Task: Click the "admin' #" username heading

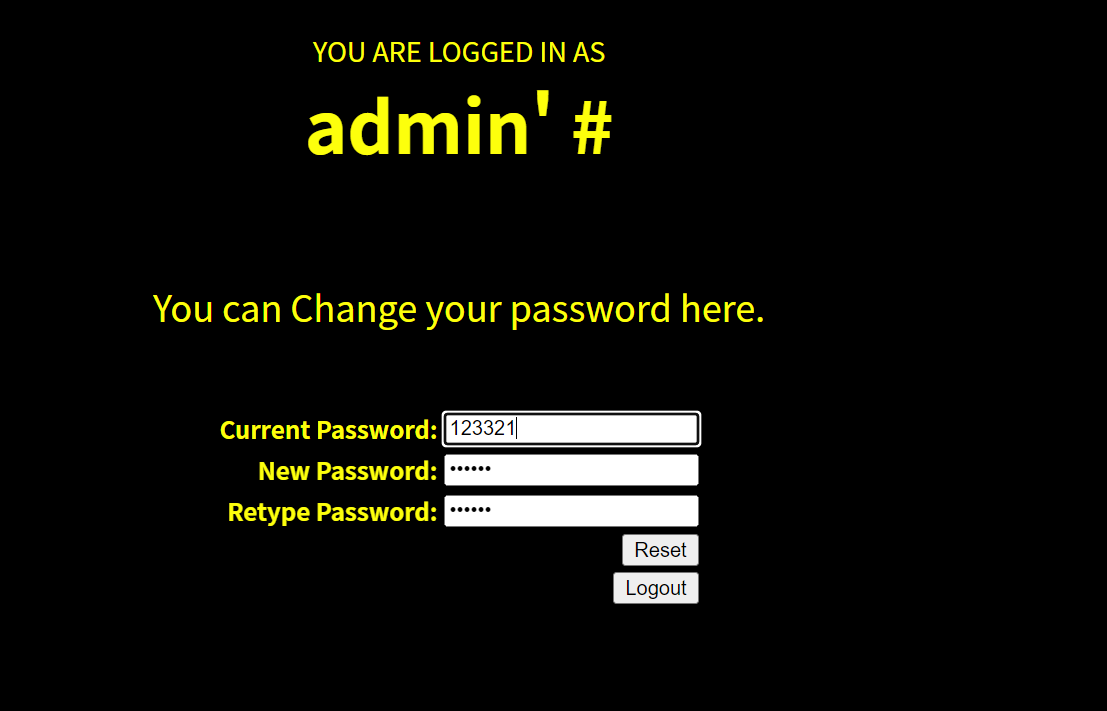Action: (x=459, y=127)
